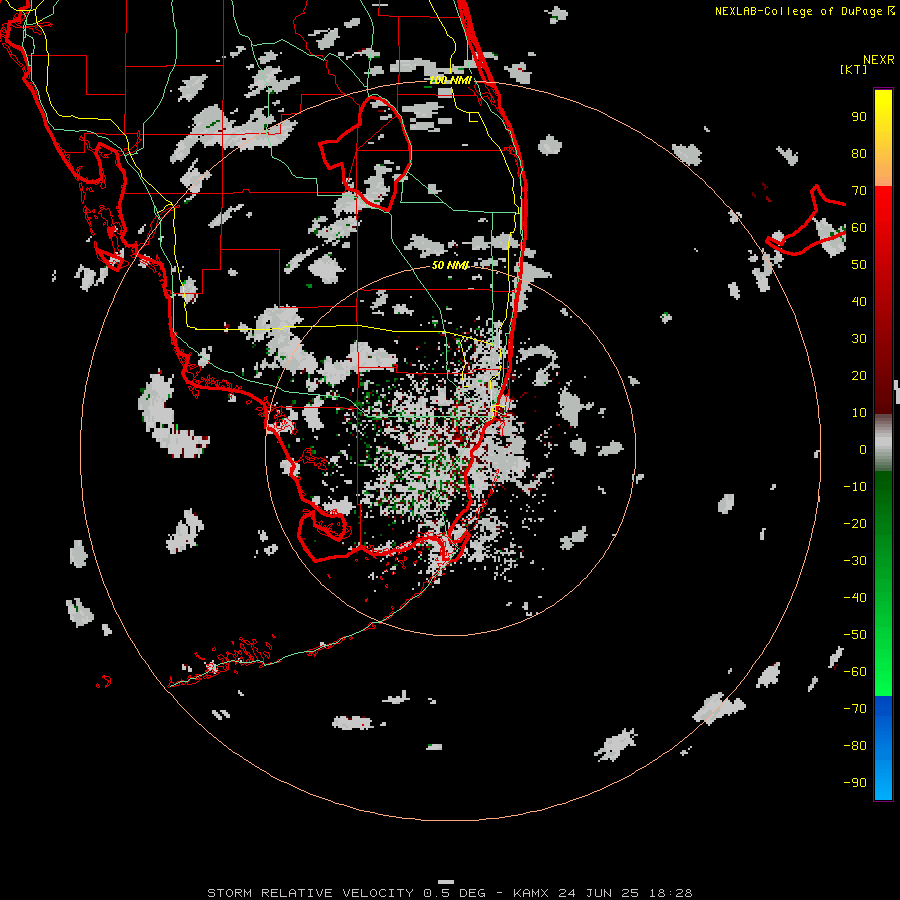Click the 50 NMI range ring label
900x900 pixels.
(x=451, y=265)
